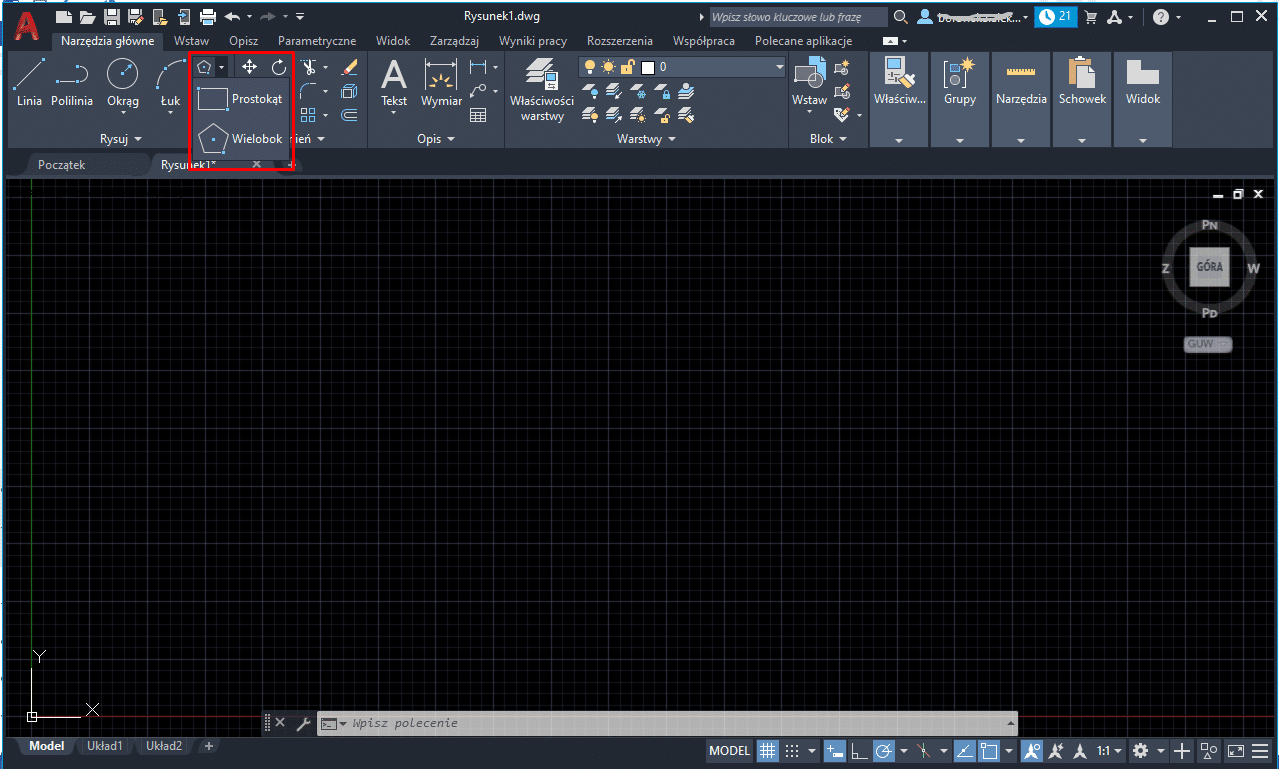
Task: Activate the Rotate tool in ribbon
Action: point(279,67)
